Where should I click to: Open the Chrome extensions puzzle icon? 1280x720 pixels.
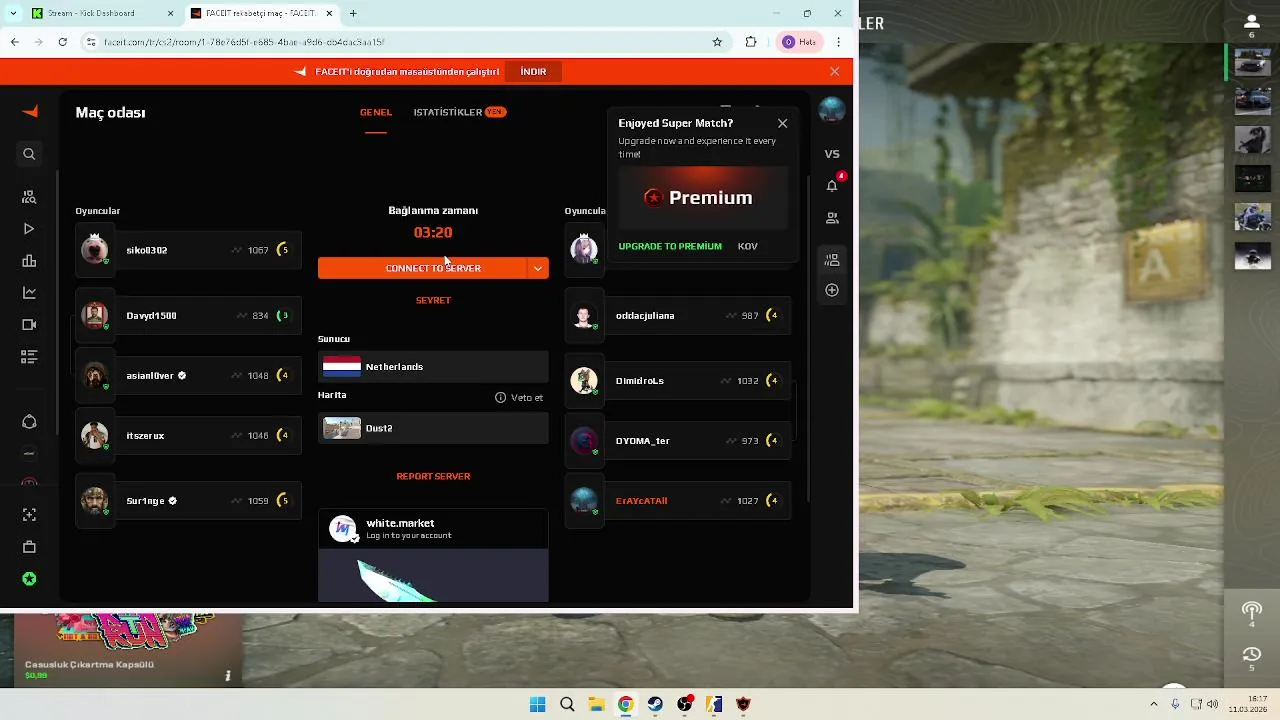751,42
